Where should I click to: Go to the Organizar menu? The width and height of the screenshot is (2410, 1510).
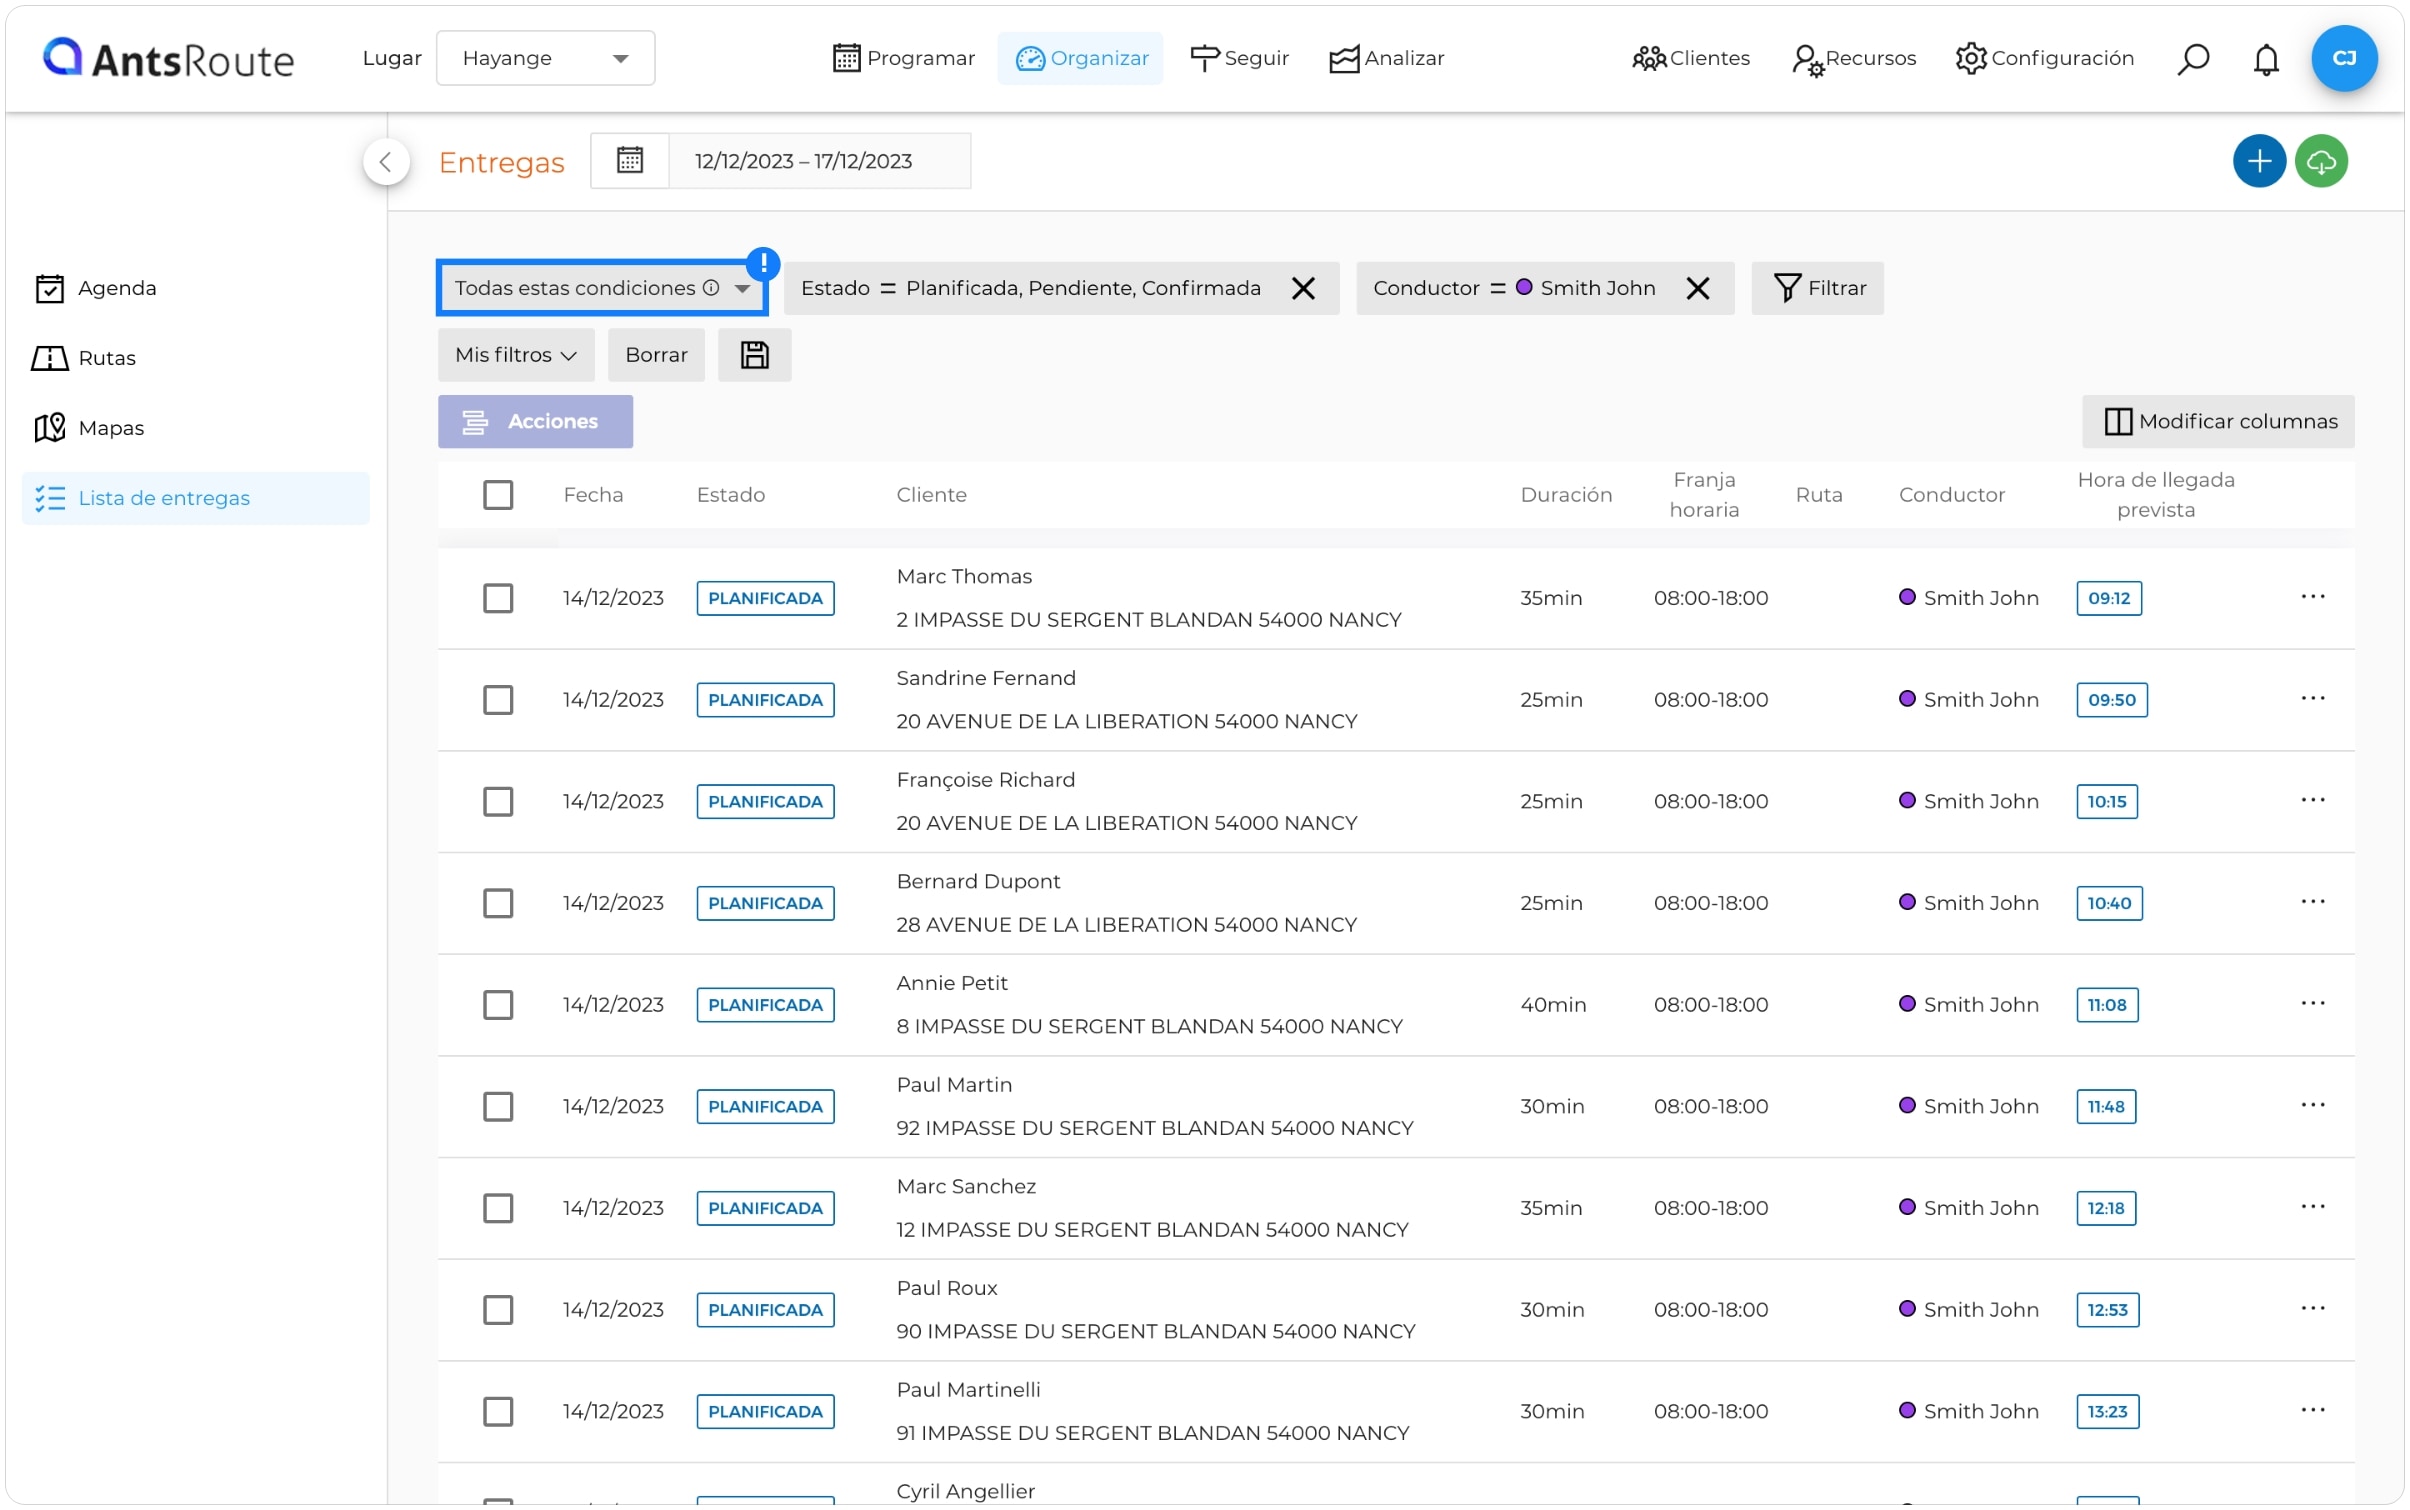(1080, 58)
